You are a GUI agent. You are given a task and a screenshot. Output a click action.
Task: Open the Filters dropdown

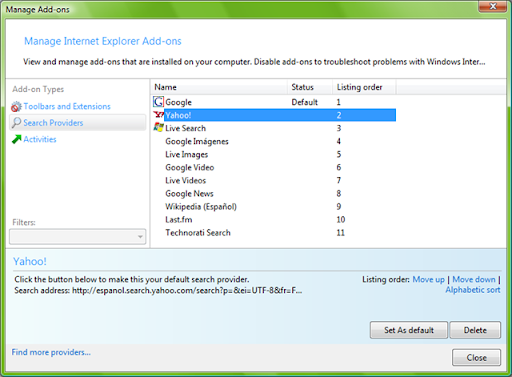[x=78, y=237]
